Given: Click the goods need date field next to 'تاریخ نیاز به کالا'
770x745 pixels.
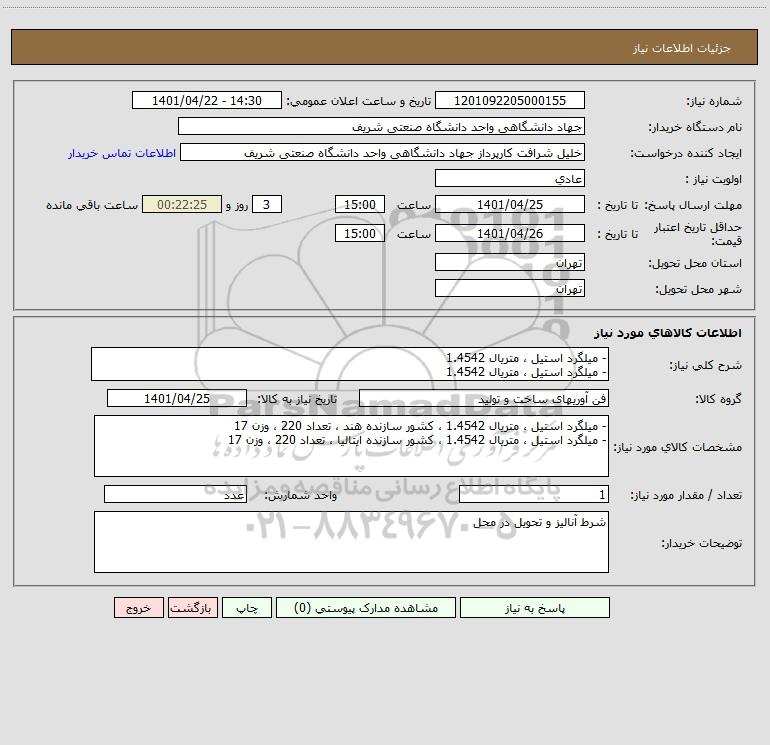Looking at the screenshot, I should [177, 398].
